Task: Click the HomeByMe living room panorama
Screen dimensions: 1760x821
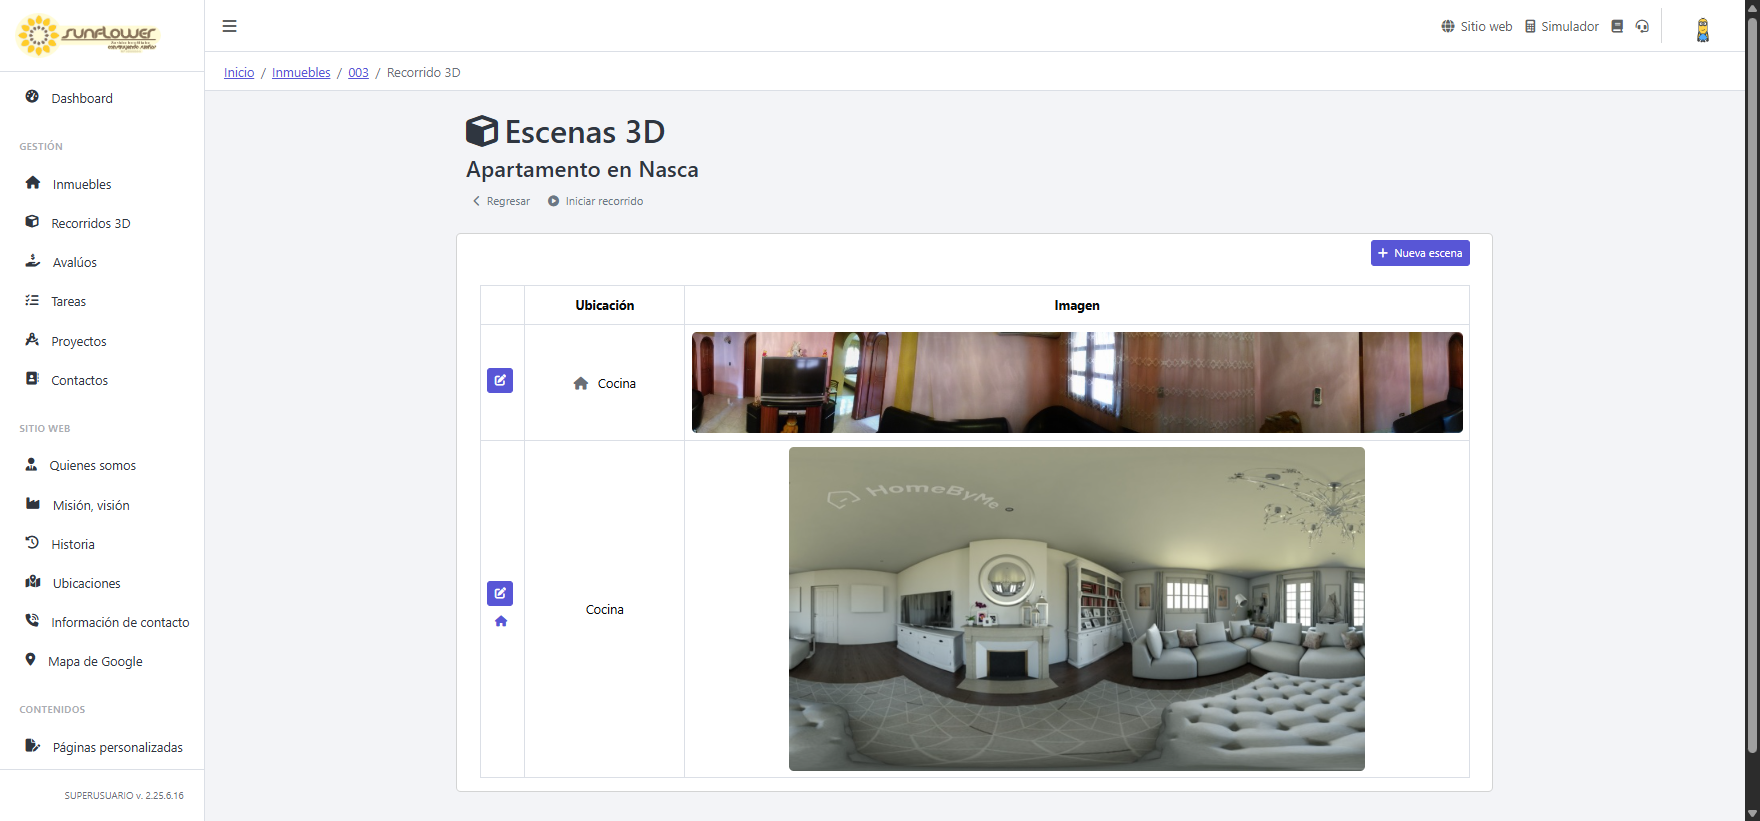Action: pyautogui.click(x=1077, y=609)
